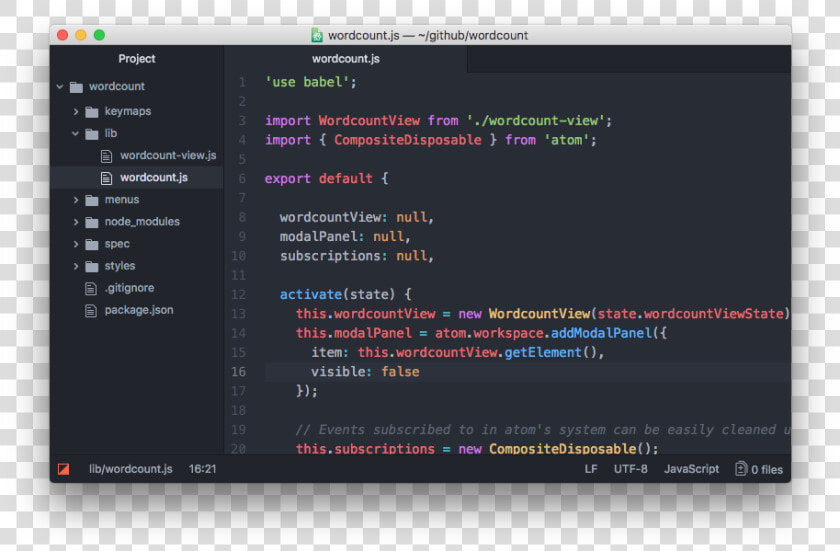This screenshot has height=551, width=840.
Task: Click addModalPanel in the code
Action: [x=602, y=333]
